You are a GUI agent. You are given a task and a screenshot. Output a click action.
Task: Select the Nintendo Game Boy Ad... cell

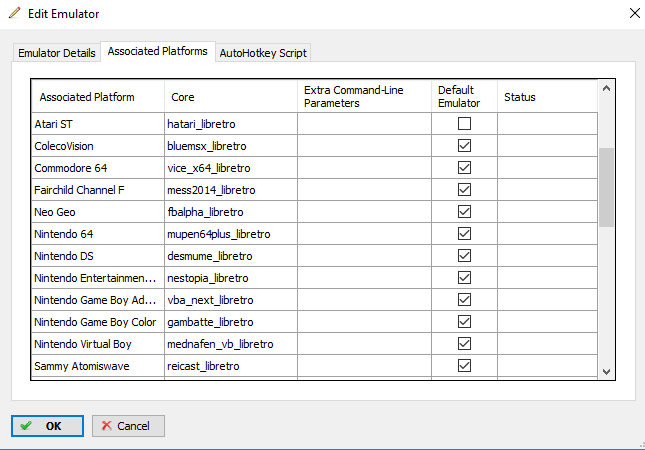click(98, 300)
